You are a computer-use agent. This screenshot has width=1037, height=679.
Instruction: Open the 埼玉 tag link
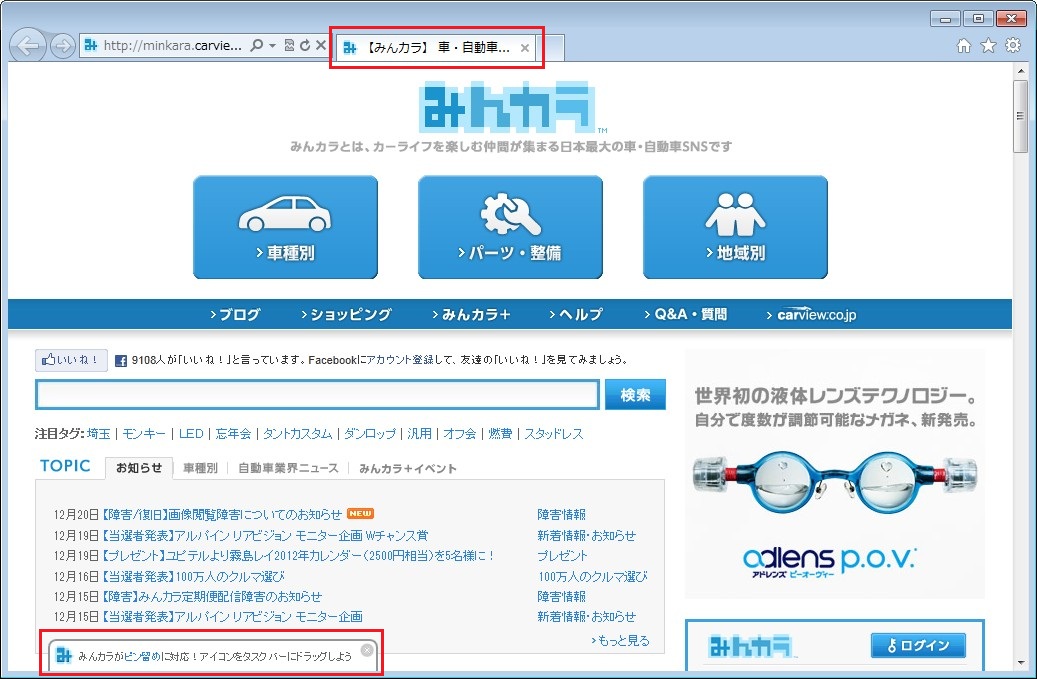pos(99,434)
